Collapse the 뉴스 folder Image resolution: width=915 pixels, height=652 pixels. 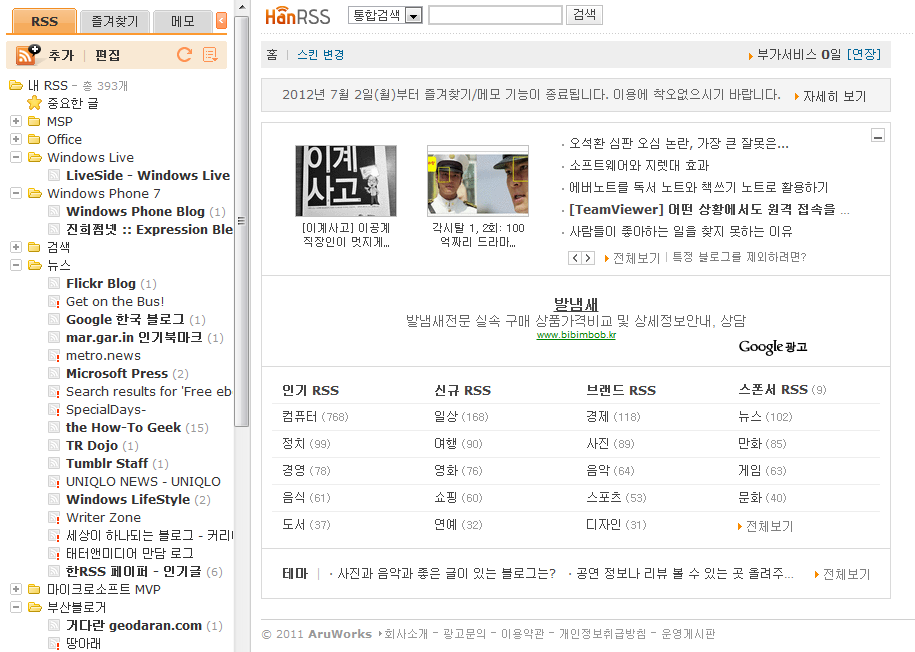16,265
